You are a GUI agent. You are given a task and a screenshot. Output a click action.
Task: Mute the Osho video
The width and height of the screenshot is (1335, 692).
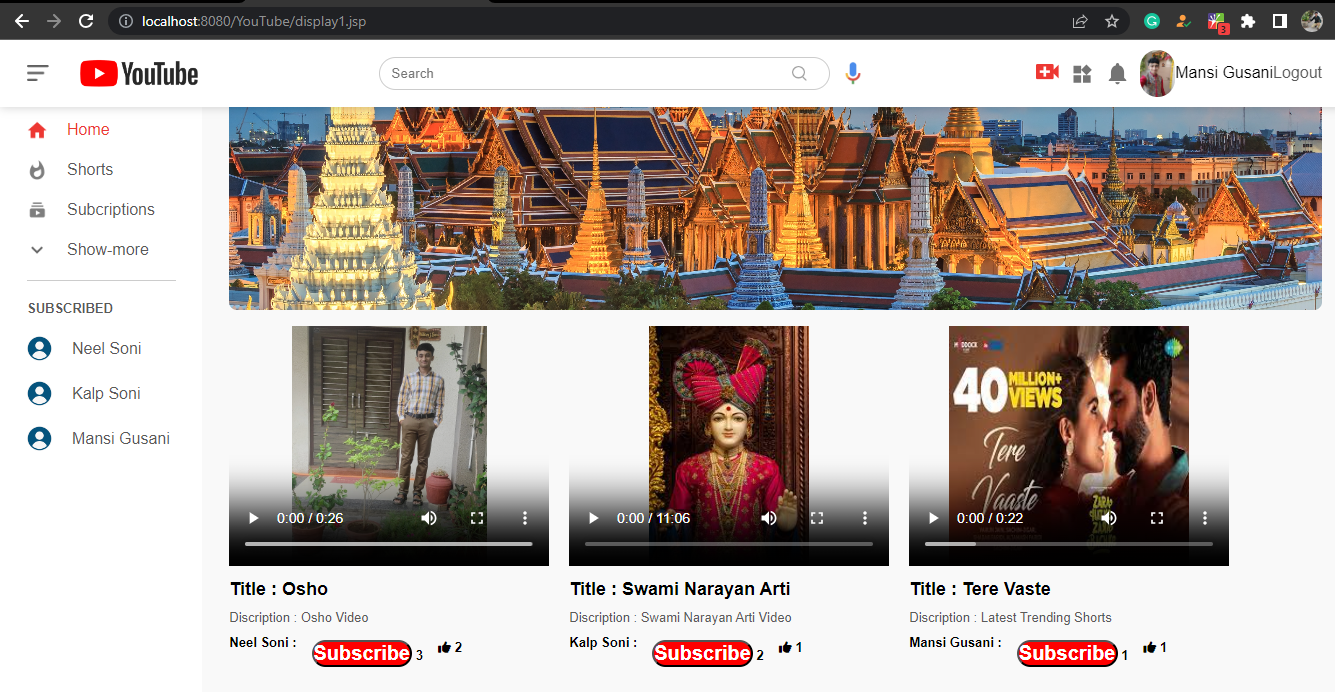429,518
